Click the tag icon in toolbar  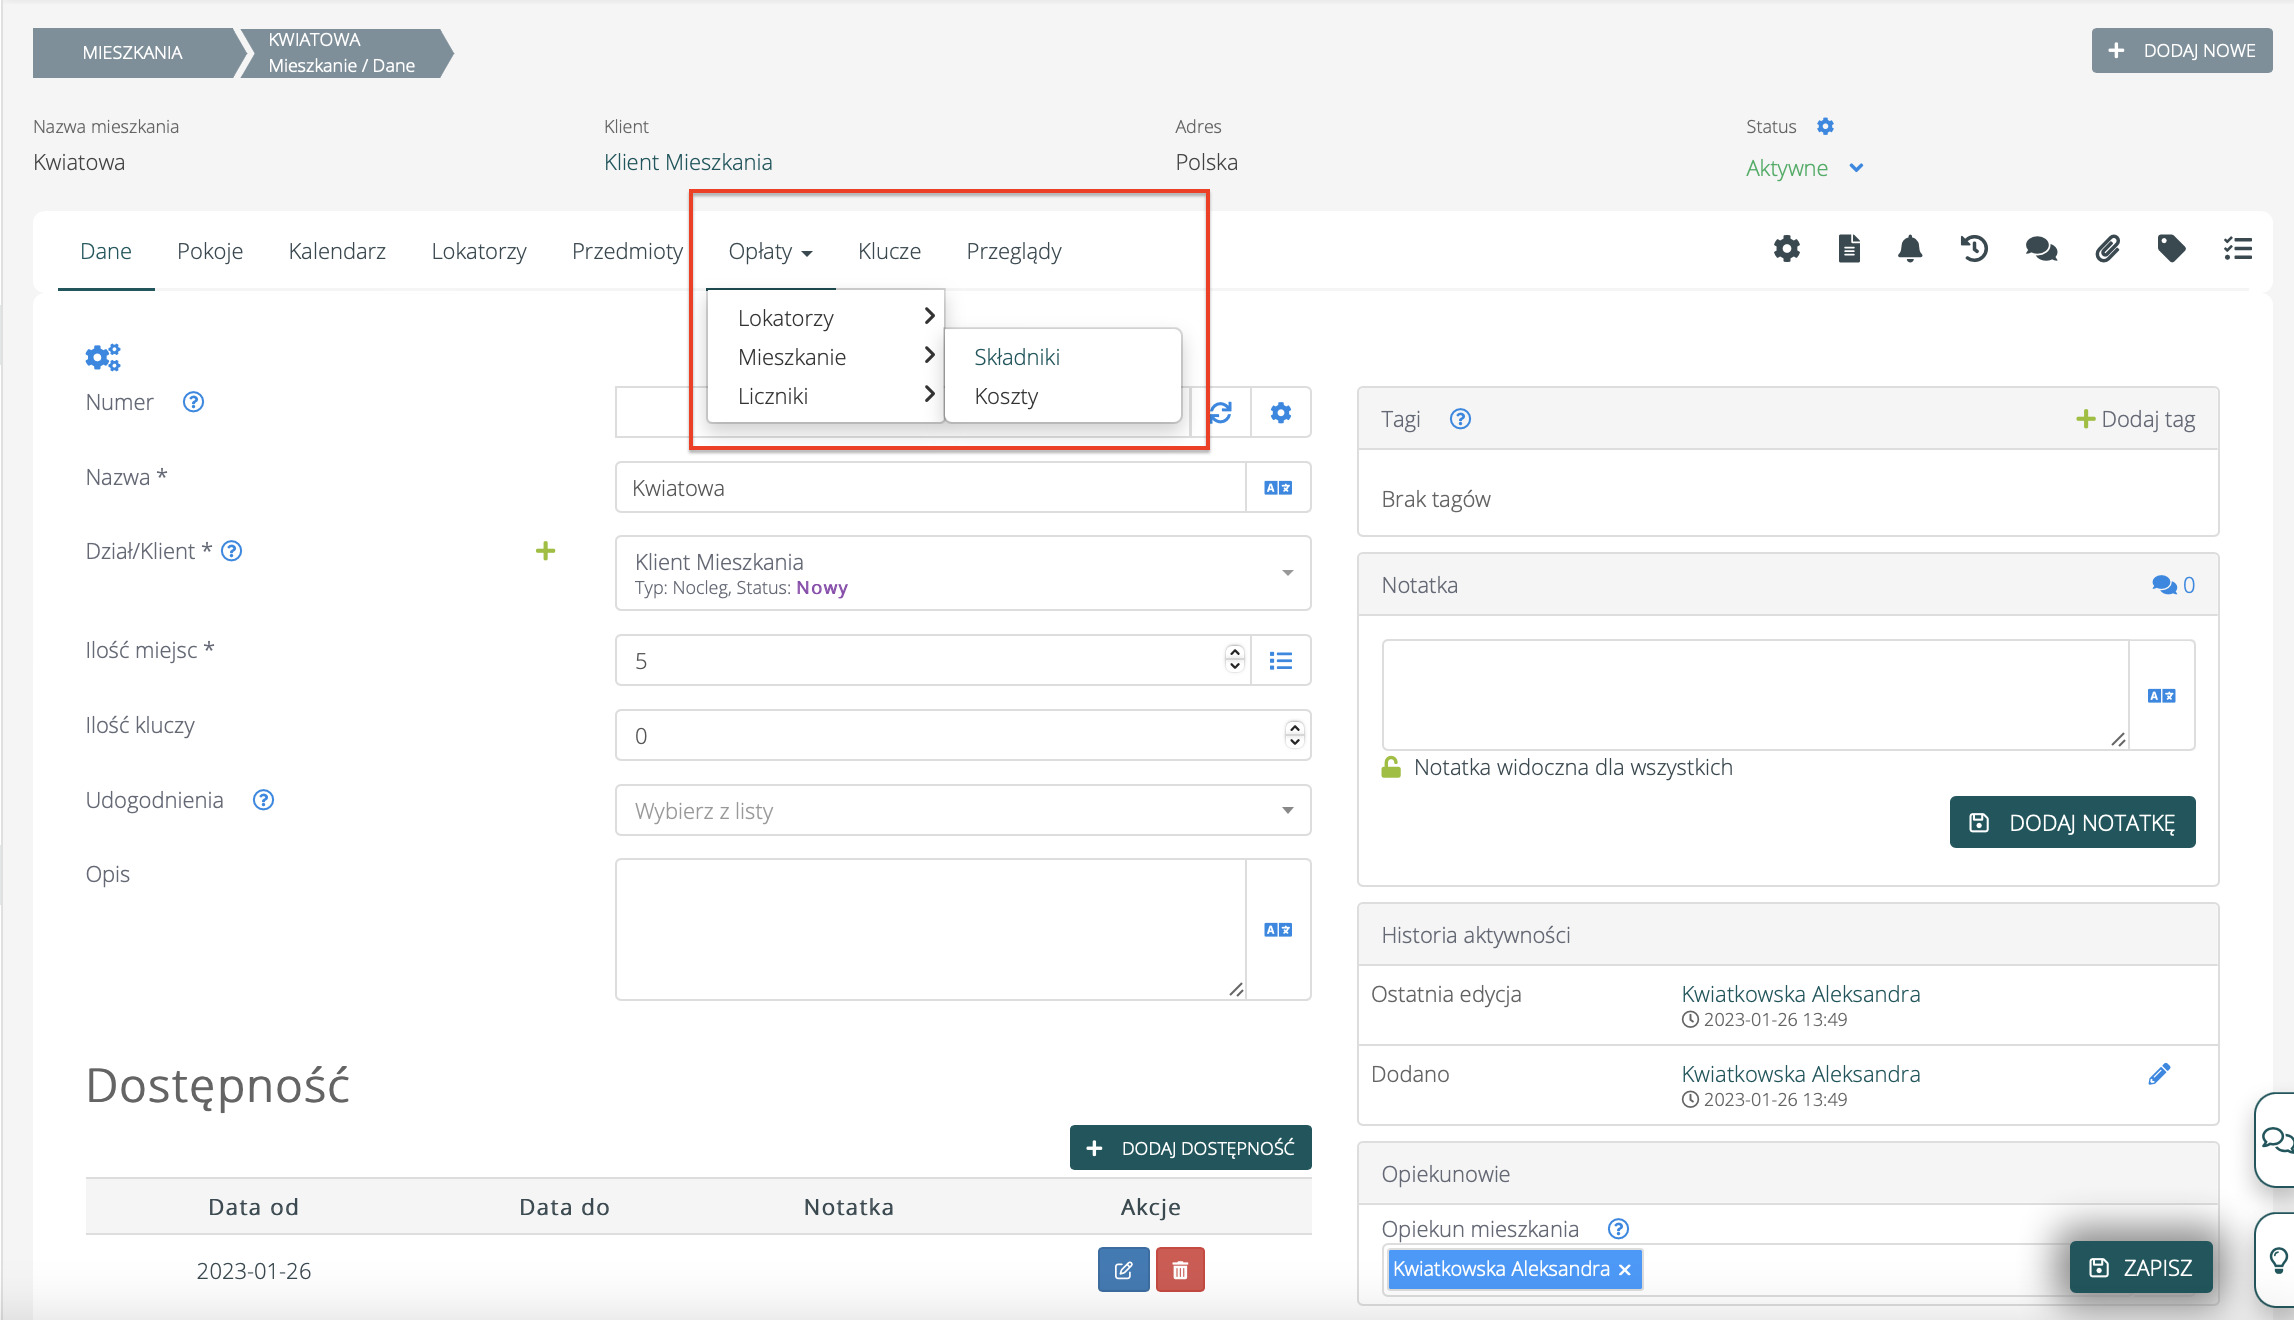2171,248
